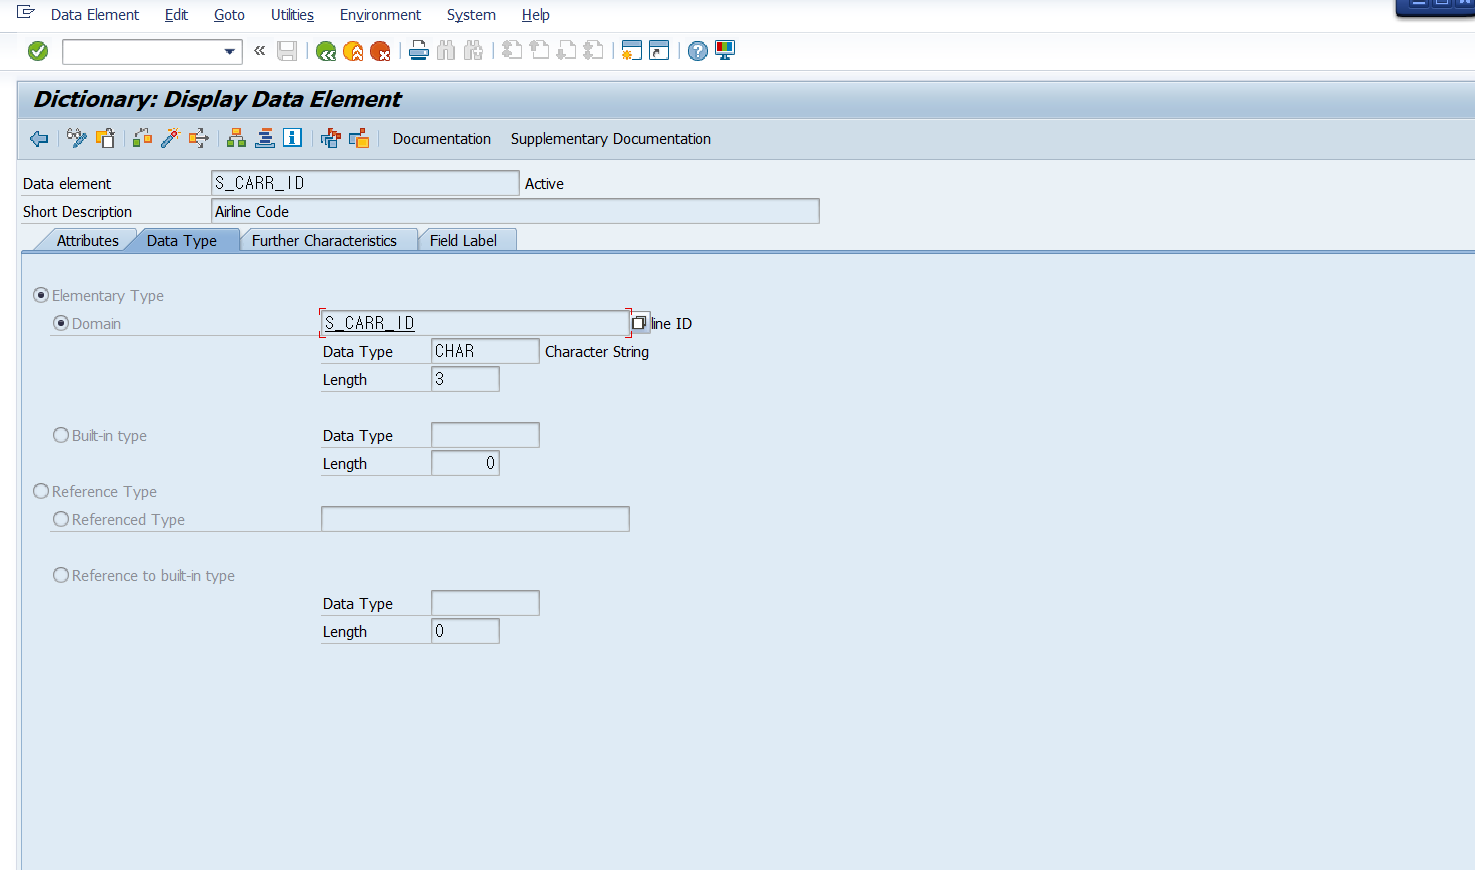Click the Check icon in application toolbar
This screenshot has height=870, width=1475.
coord(143,138)
